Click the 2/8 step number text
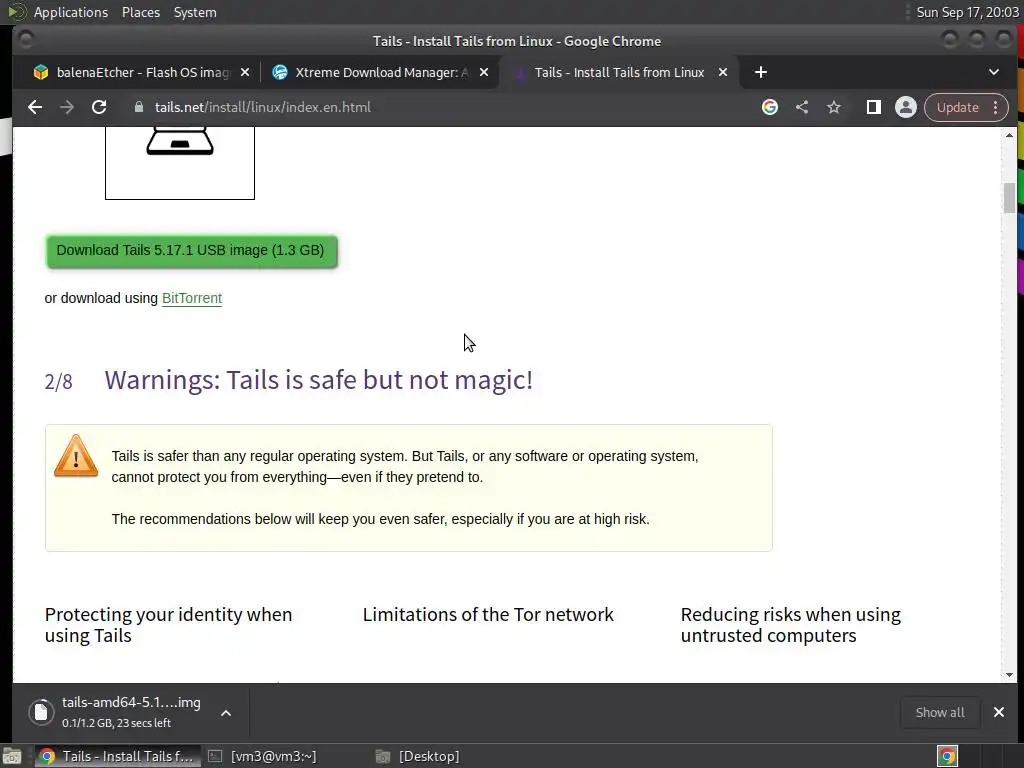 pos(58,381)
